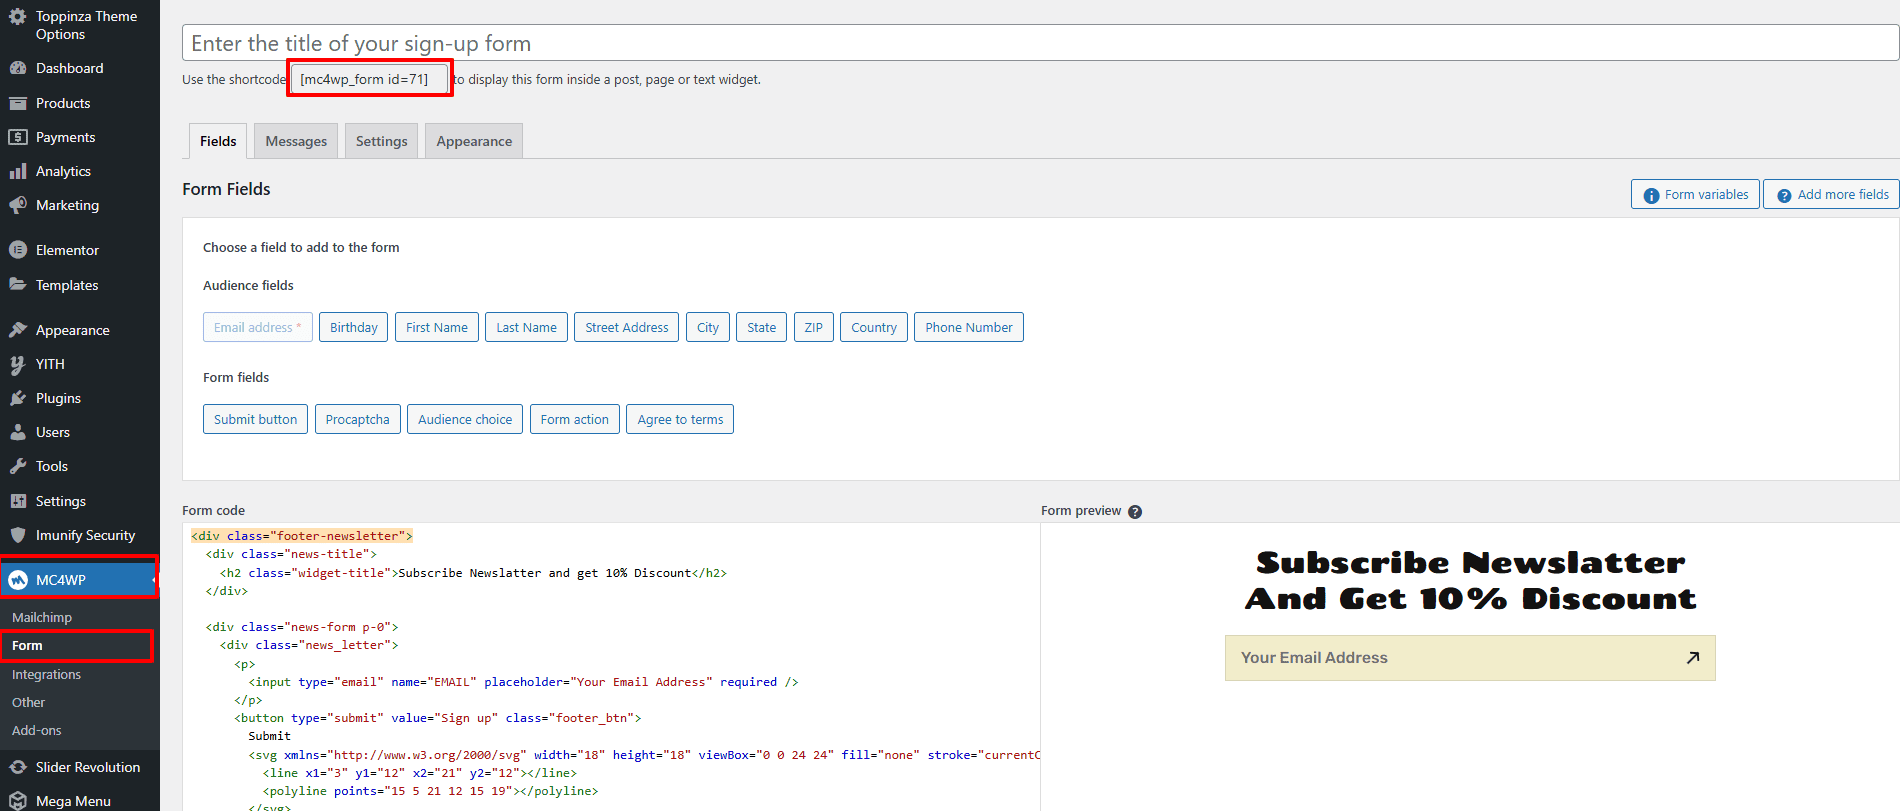Open the form Appearance tab

(474, 141)
